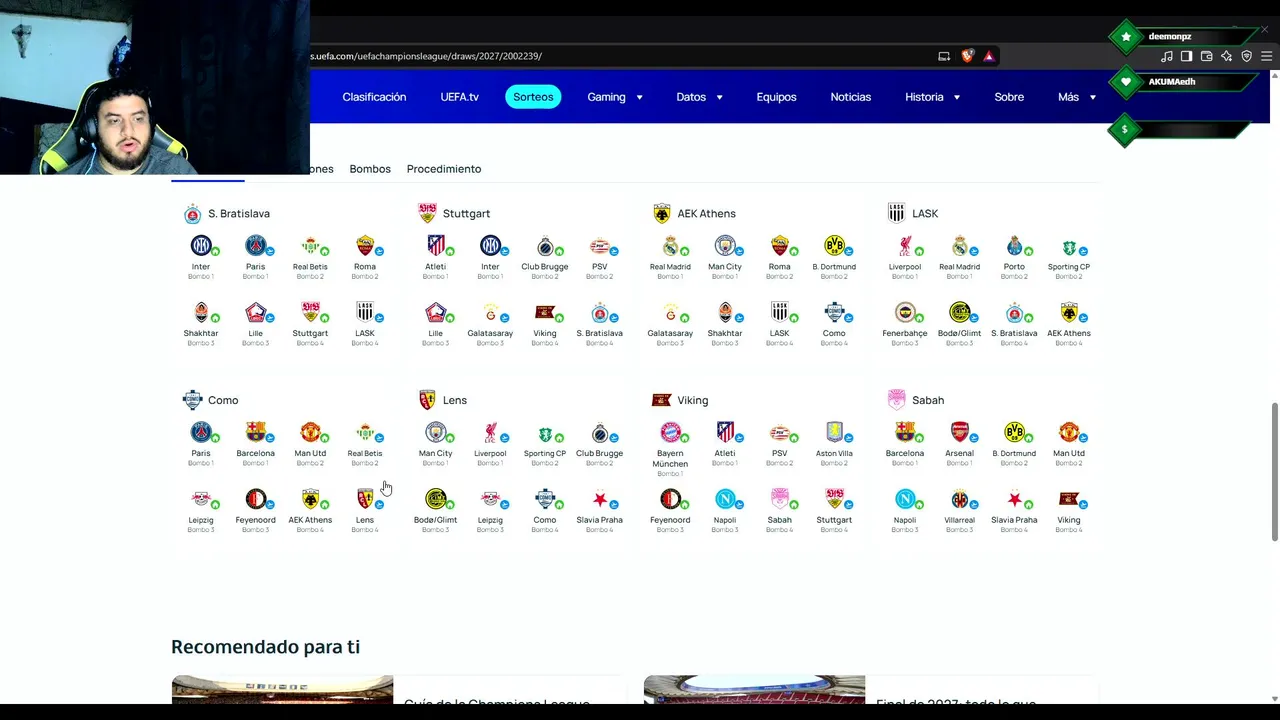The width and height of the screenshot is (1280, 720).
Task: Click the Inter crest in S. Bratislava's card
Action: pos(201,246)
